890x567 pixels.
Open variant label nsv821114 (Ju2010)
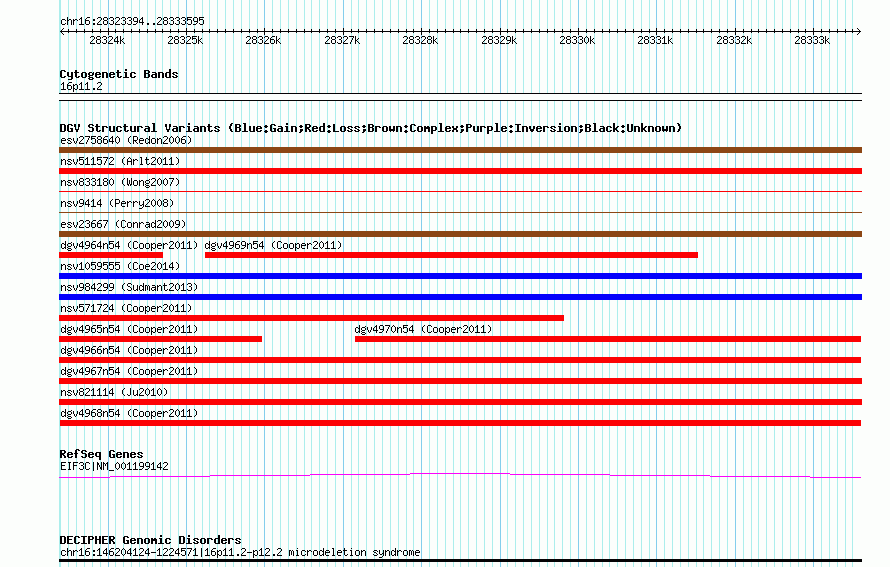coord(114,392)
